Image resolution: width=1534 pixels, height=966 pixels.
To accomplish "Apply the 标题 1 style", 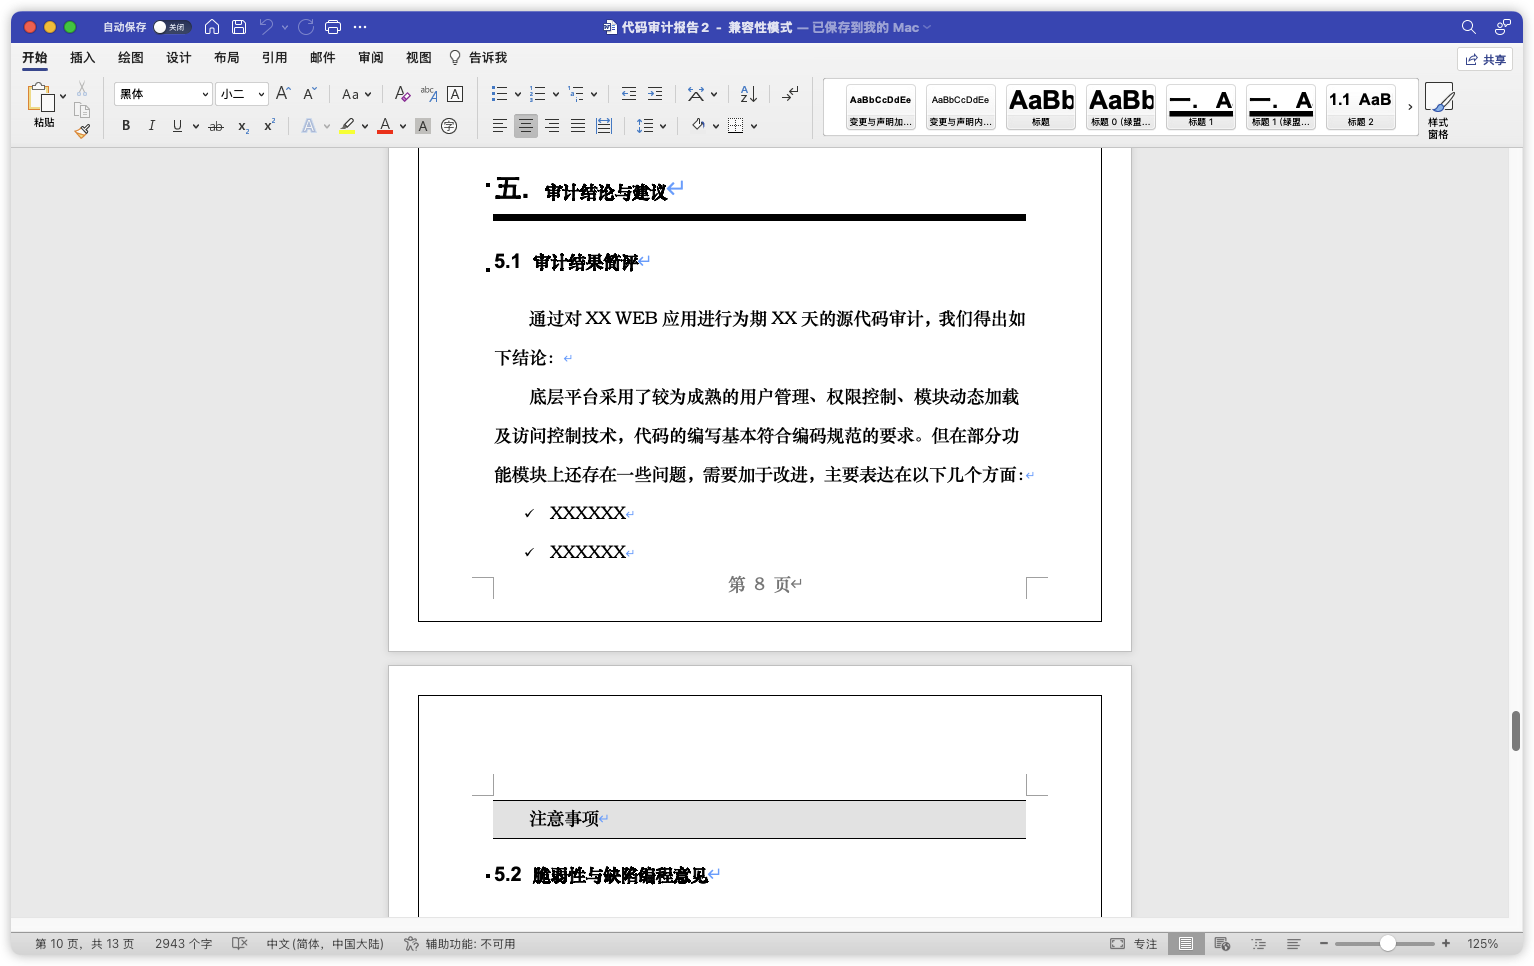I will point(1199,106).
